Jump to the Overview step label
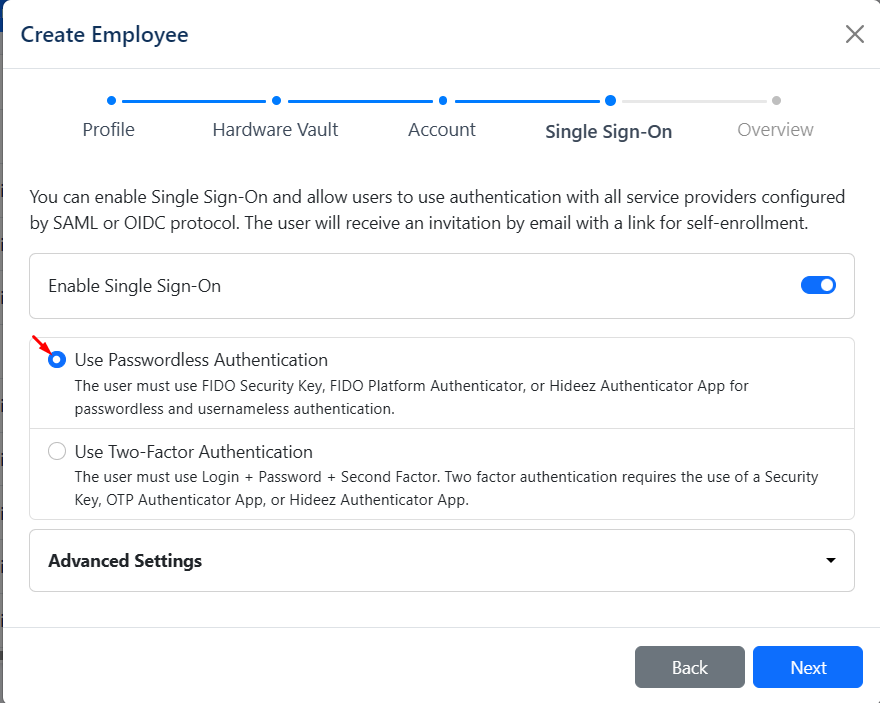The width and height of the screenshot is (880, 703). [x=775, y=130]
